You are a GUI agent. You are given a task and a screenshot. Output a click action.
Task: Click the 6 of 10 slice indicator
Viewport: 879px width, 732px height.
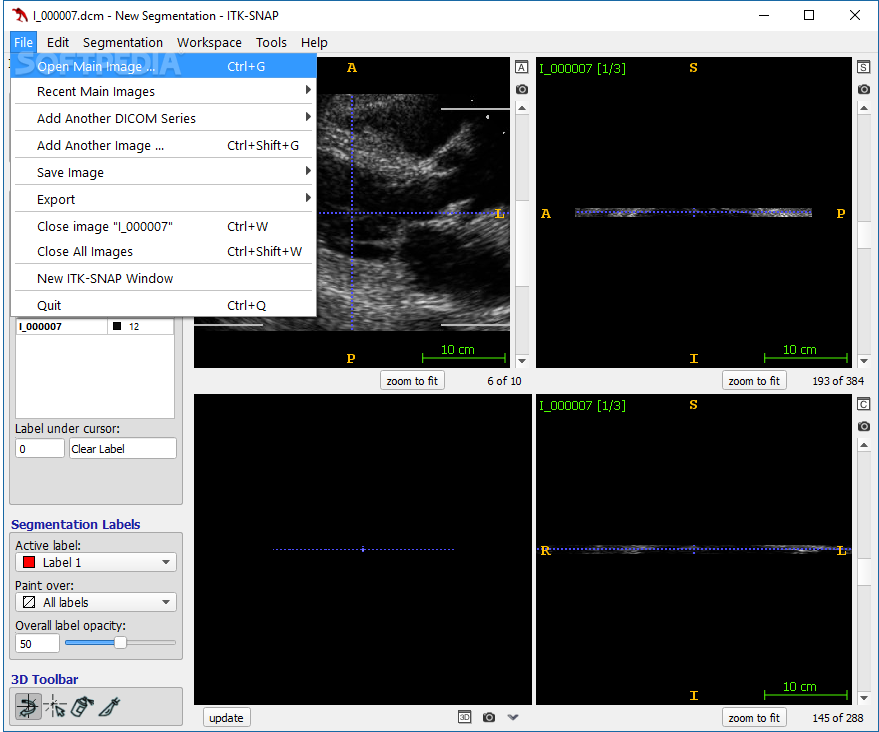coord(504,381)
